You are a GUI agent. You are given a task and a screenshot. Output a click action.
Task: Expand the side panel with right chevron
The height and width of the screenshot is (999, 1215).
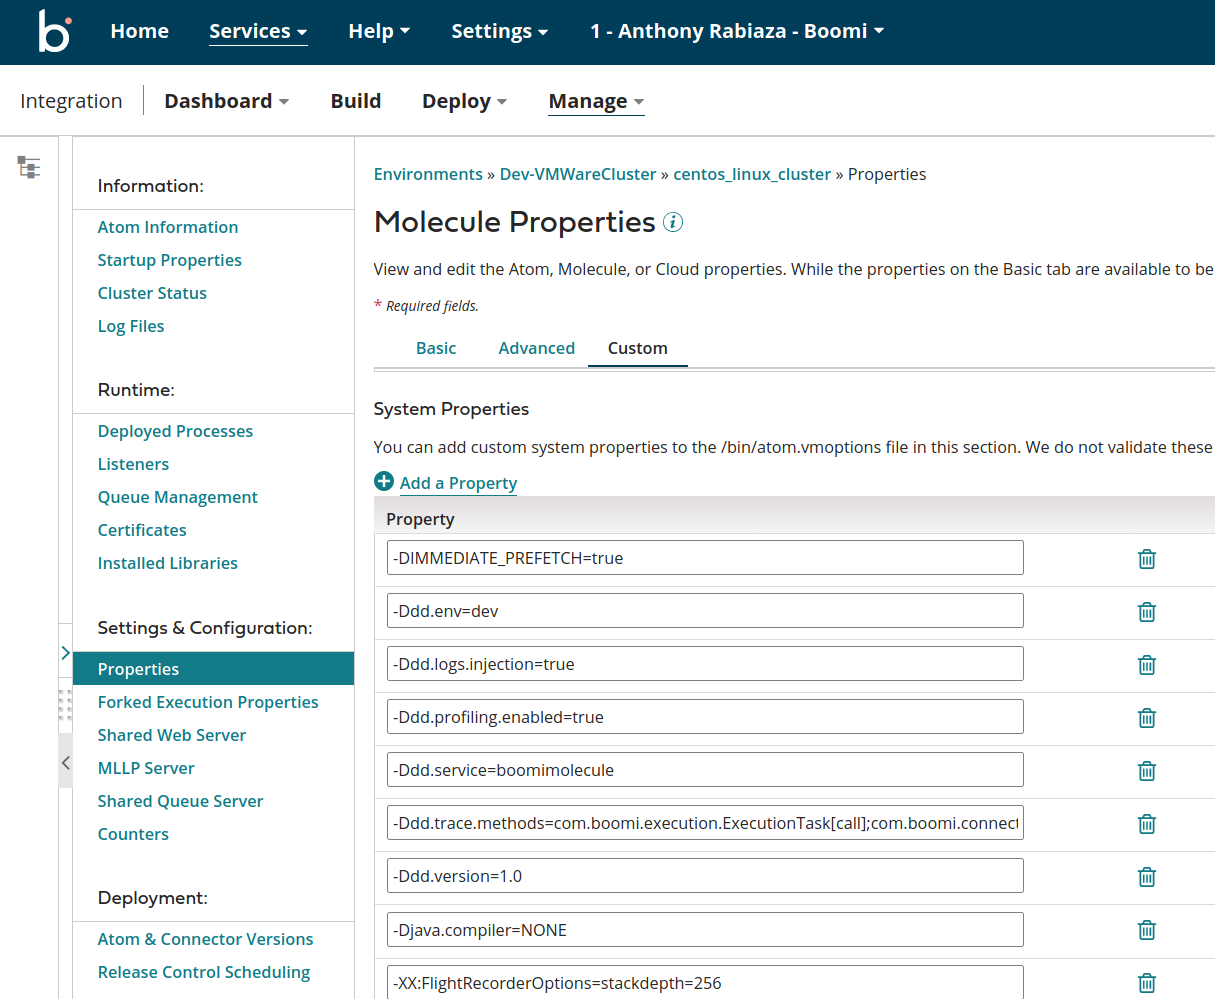[x=65, y=653]
